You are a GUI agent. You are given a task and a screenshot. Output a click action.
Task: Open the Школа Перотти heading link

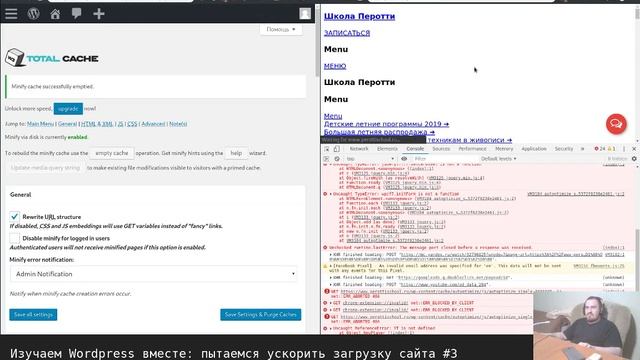360,16
